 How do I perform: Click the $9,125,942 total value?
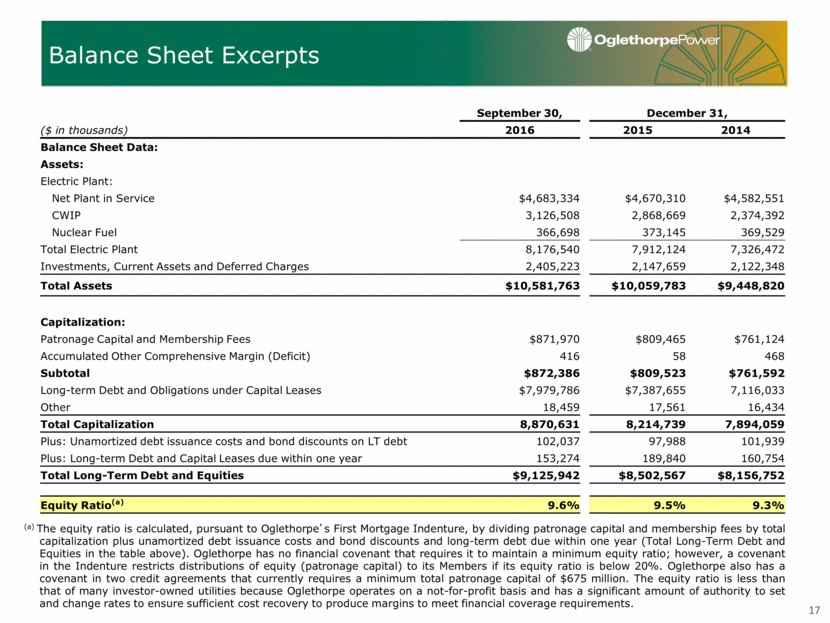[546, 475]
